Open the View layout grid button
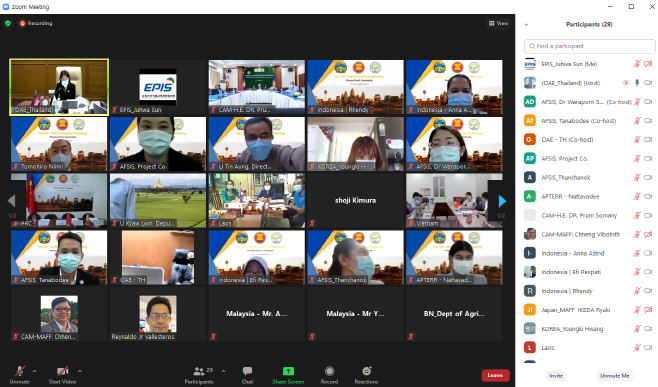Screen dimensions: 658x387 (x=498, y=24)
